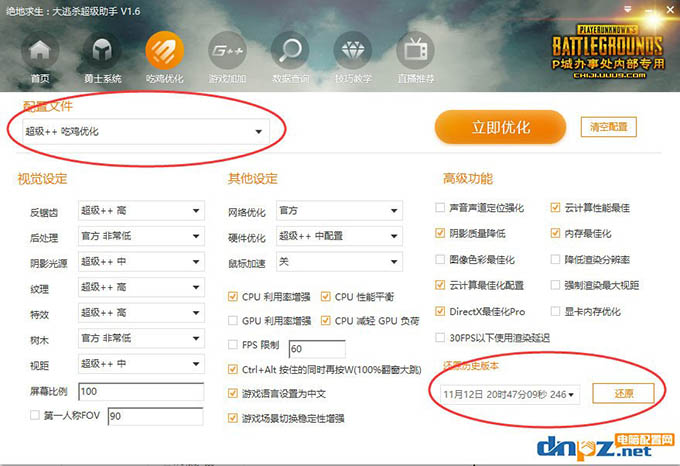Uncheck CPU 性能平衡
Screen dimensions: 680x466
(x=325, y=297)
